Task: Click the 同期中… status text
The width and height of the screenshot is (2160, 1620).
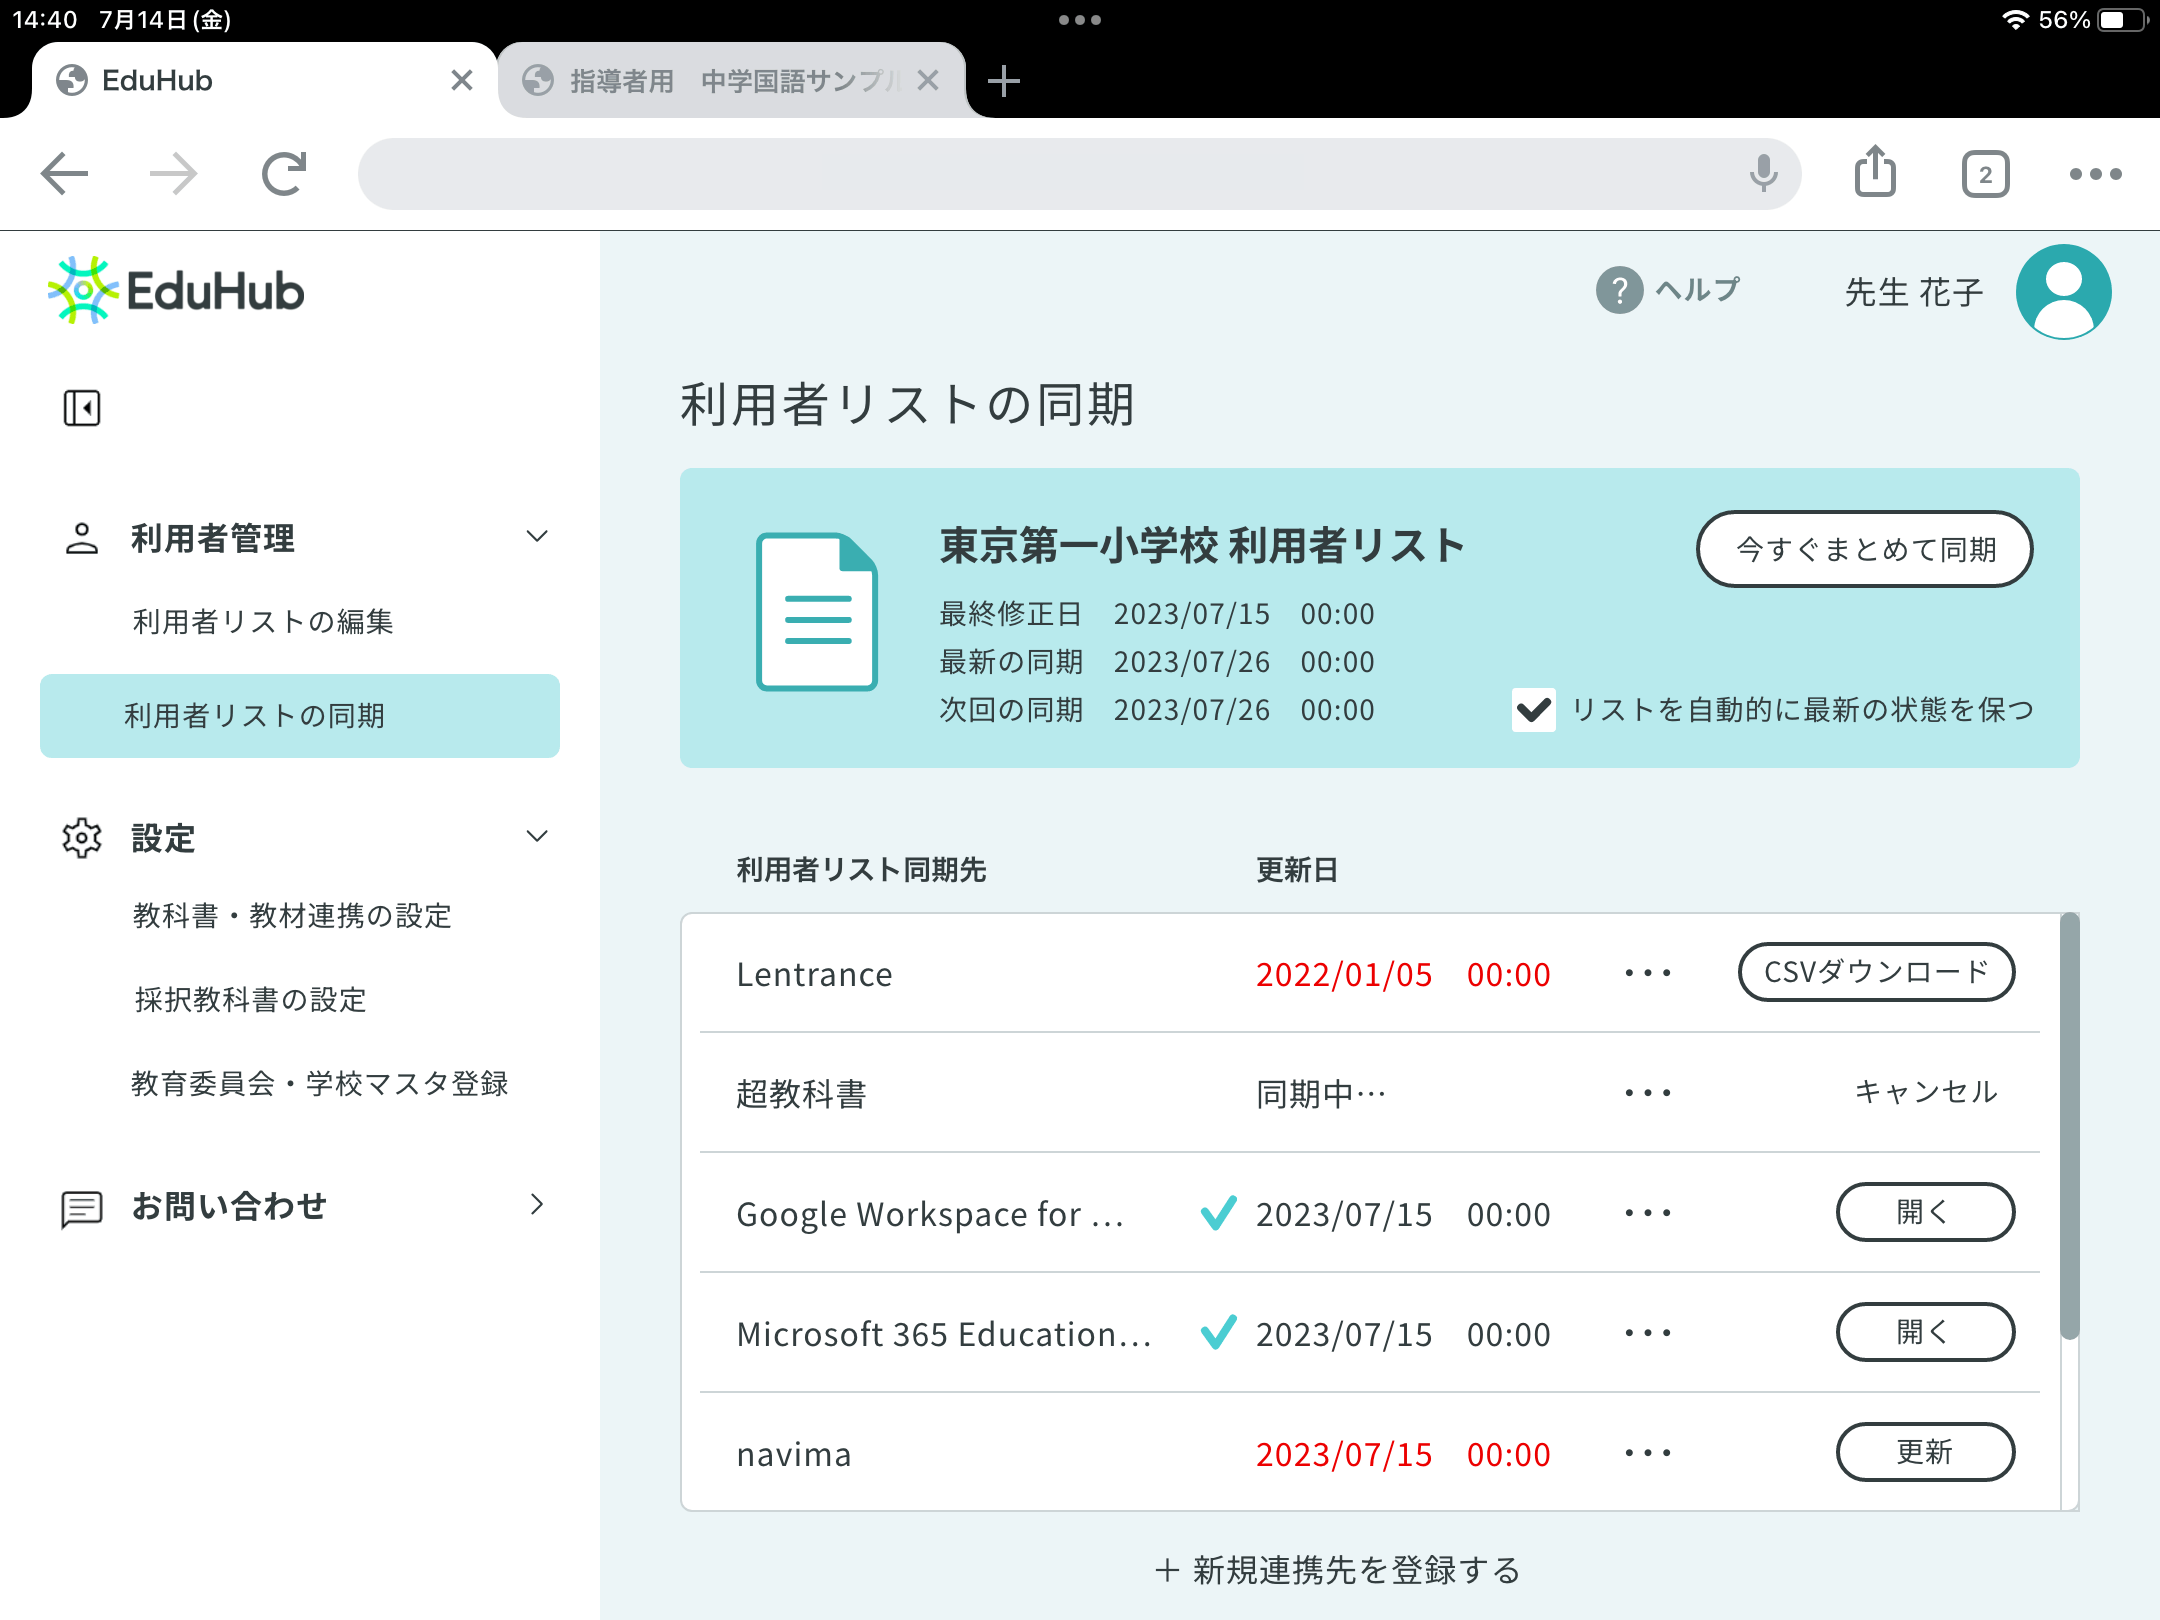Action: click(x=1321, y=1094)
